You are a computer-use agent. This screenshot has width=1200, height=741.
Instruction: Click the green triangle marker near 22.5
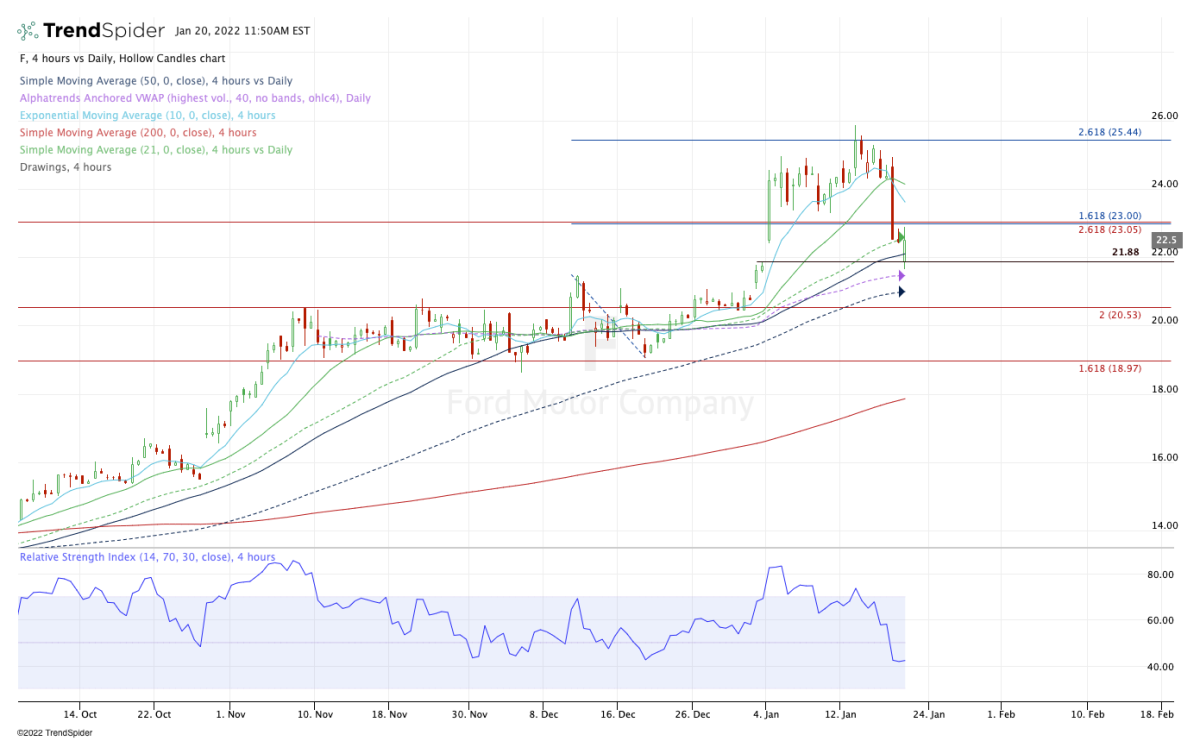pos(901,236)
